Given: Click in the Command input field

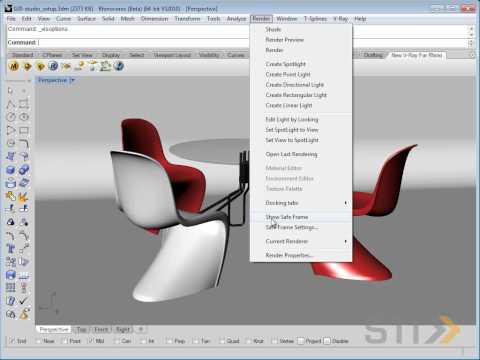Looking at the screenshot, I should pos(237,43).
